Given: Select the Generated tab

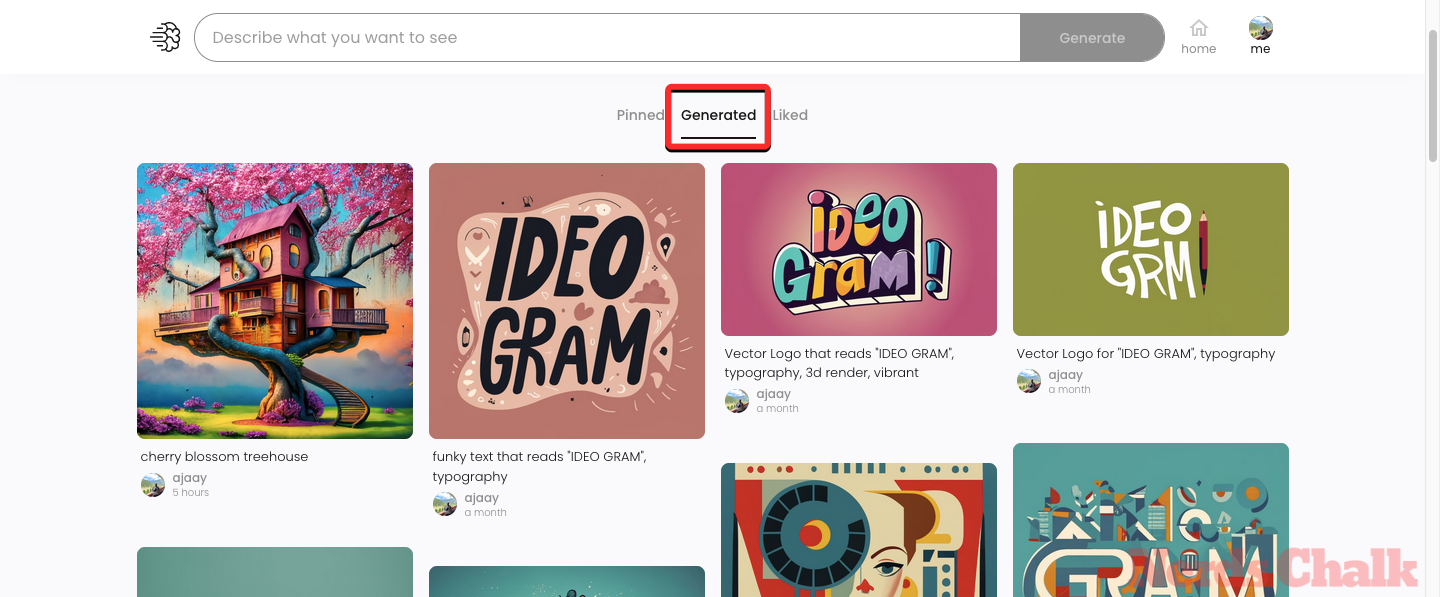Looking at the screenshot, I should (718, 115).
